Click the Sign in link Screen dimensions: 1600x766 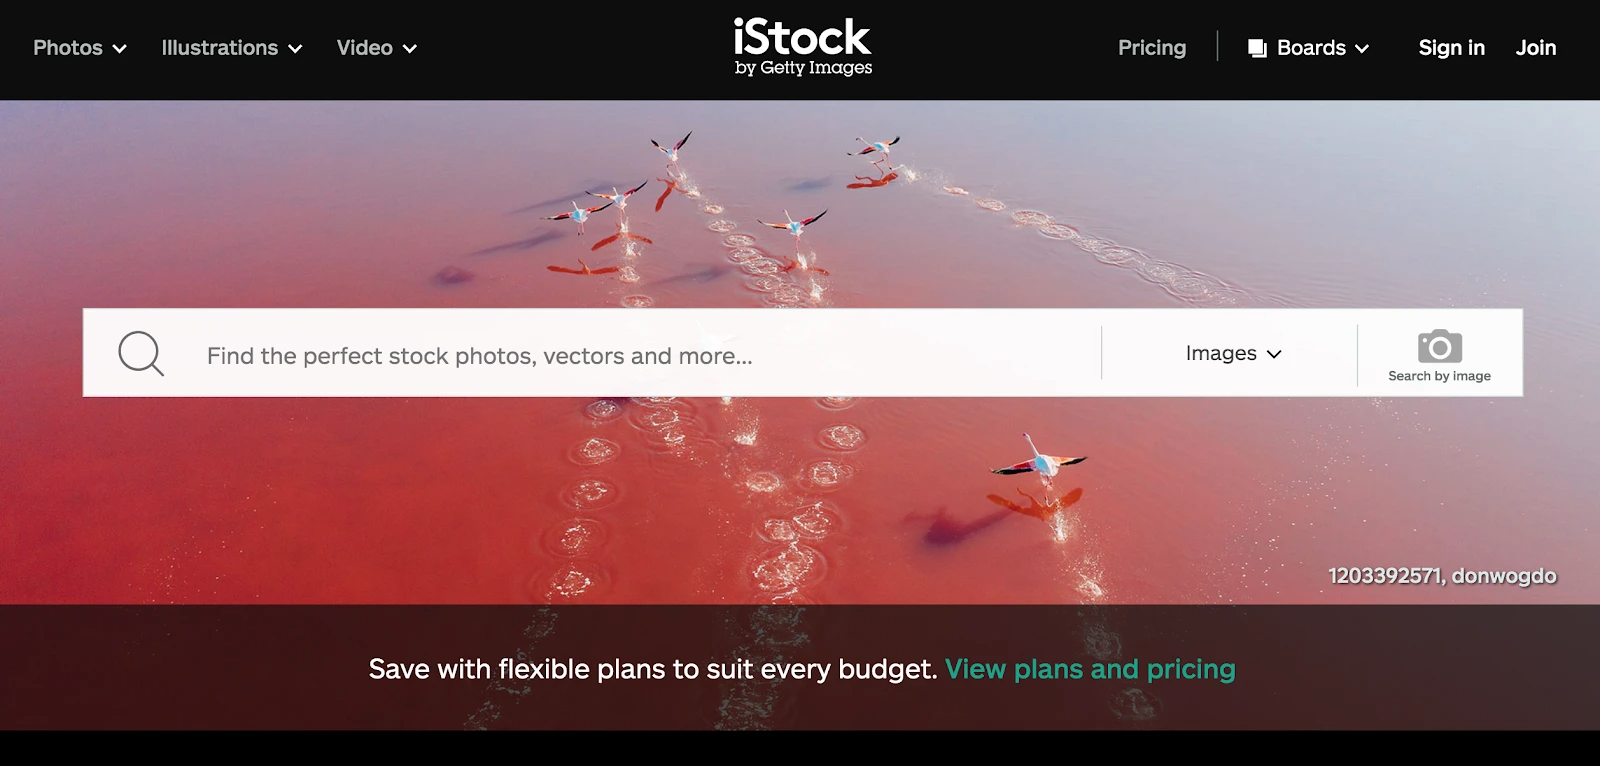click(x=1451, y=48)
